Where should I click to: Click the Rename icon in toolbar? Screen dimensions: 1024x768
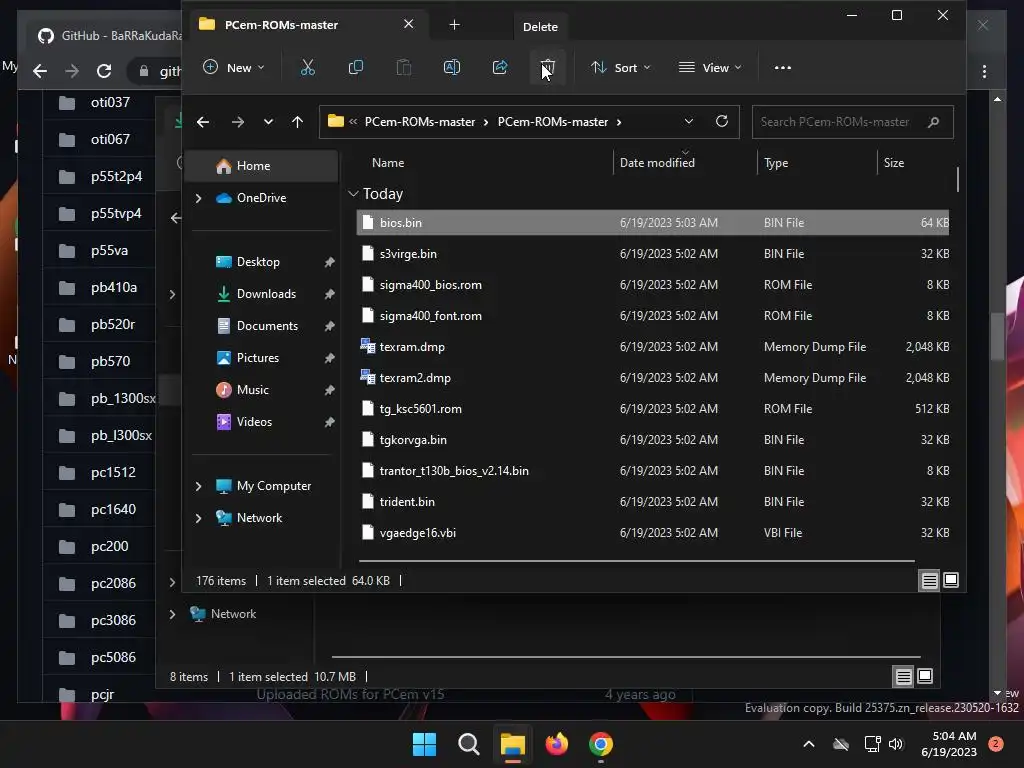click(452, 67)
